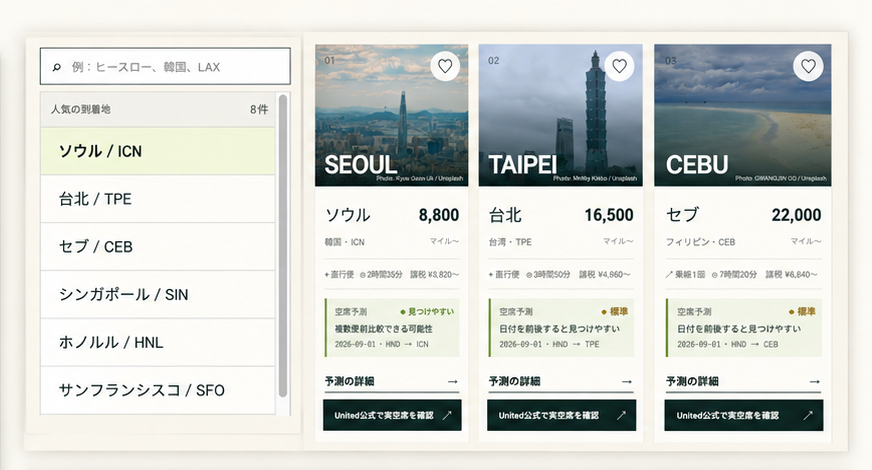The image size is (872, 470).
Task: Click the HND → TPE route text
Action: pyautogui.click(x=577, y=344)
